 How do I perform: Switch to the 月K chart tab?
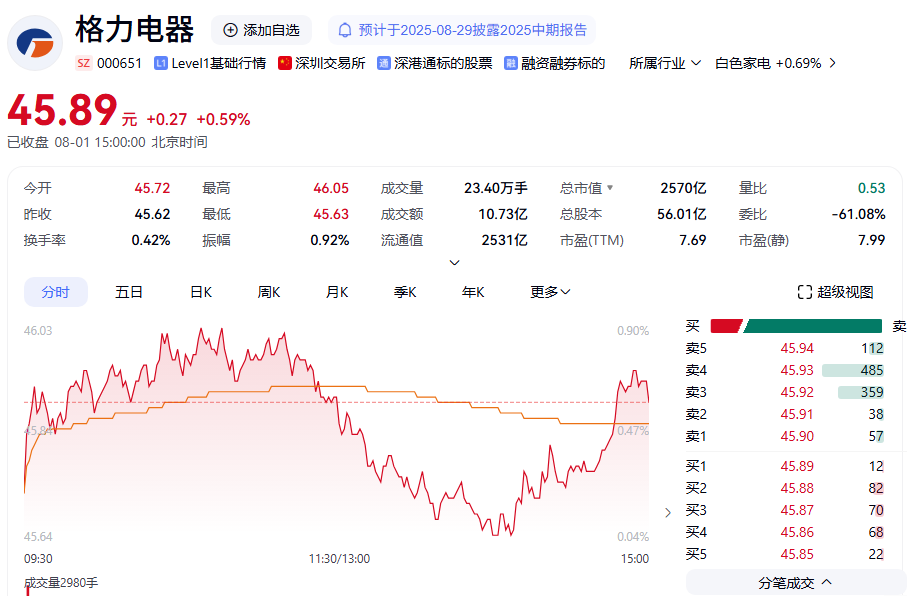tap(337, 292)
